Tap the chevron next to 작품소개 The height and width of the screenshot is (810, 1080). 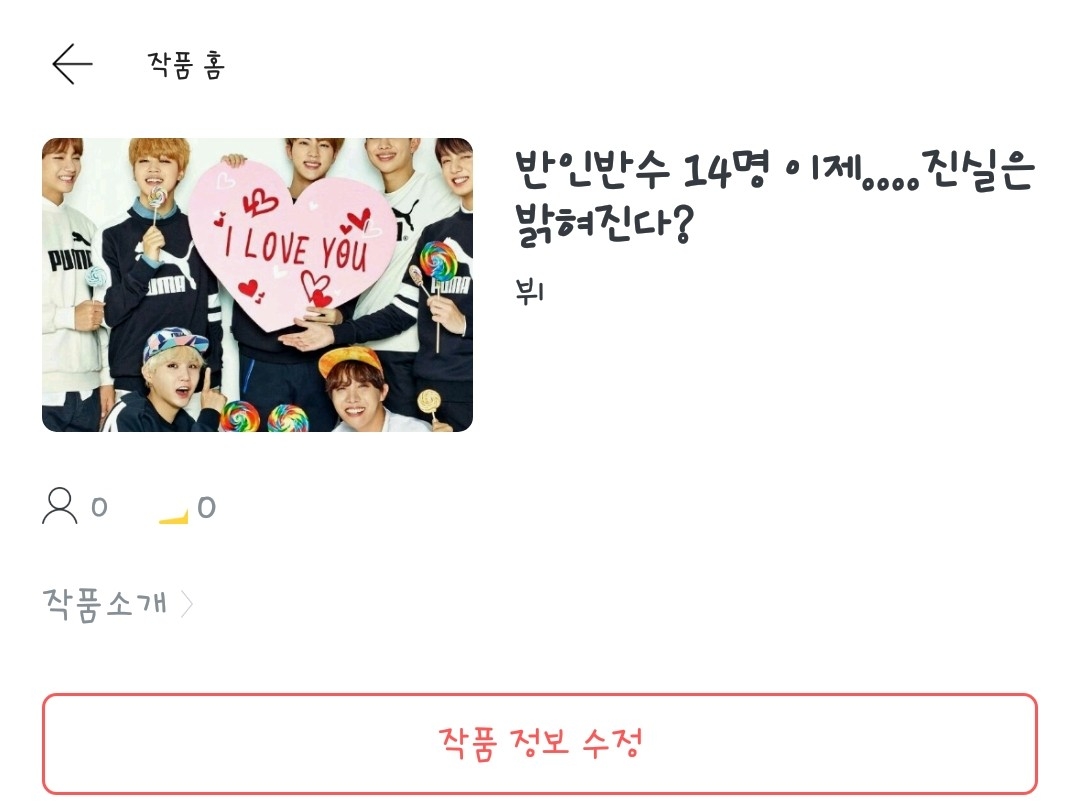coord(187,605)
